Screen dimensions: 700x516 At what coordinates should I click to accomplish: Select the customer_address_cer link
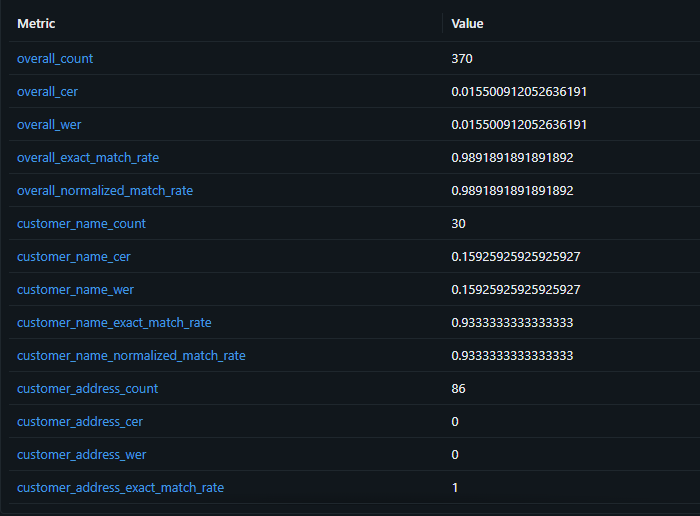80,422
